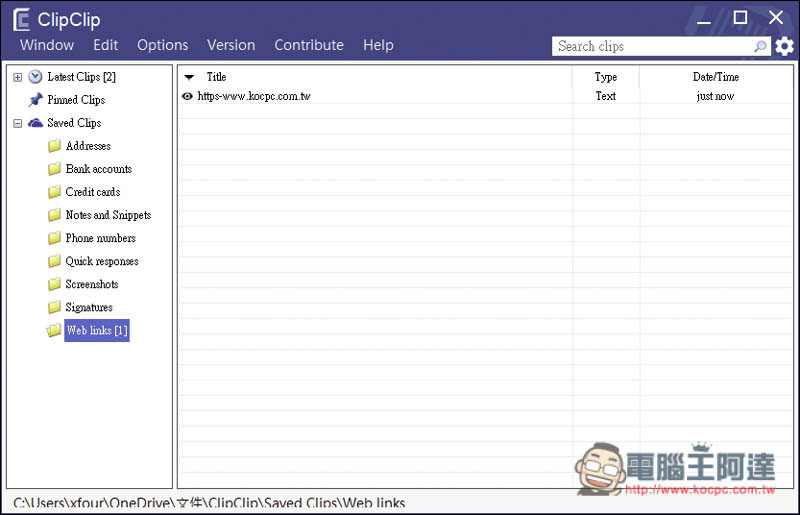The width and height of the screenshot is (800, 515).
Task: Open the Signatures folder
Action: point(89,307)
